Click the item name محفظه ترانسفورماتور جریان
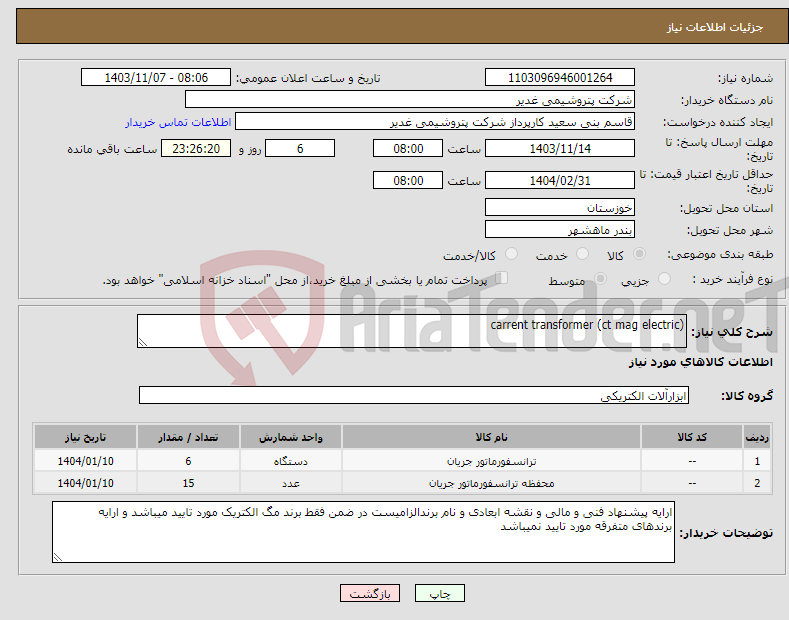This screenshot has height=620, width=789. tap(491, 483)
